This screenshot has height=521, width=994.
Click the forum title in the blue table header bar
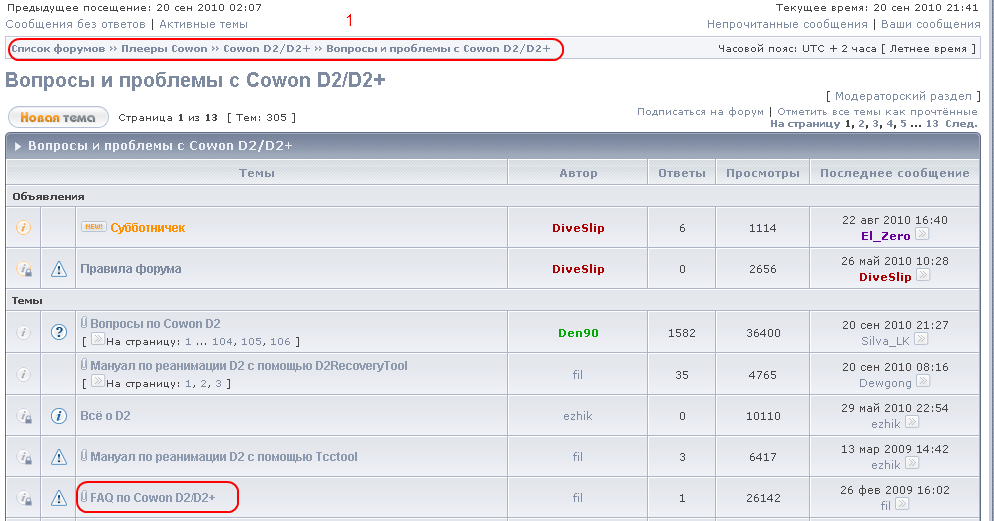pos(160,146)
